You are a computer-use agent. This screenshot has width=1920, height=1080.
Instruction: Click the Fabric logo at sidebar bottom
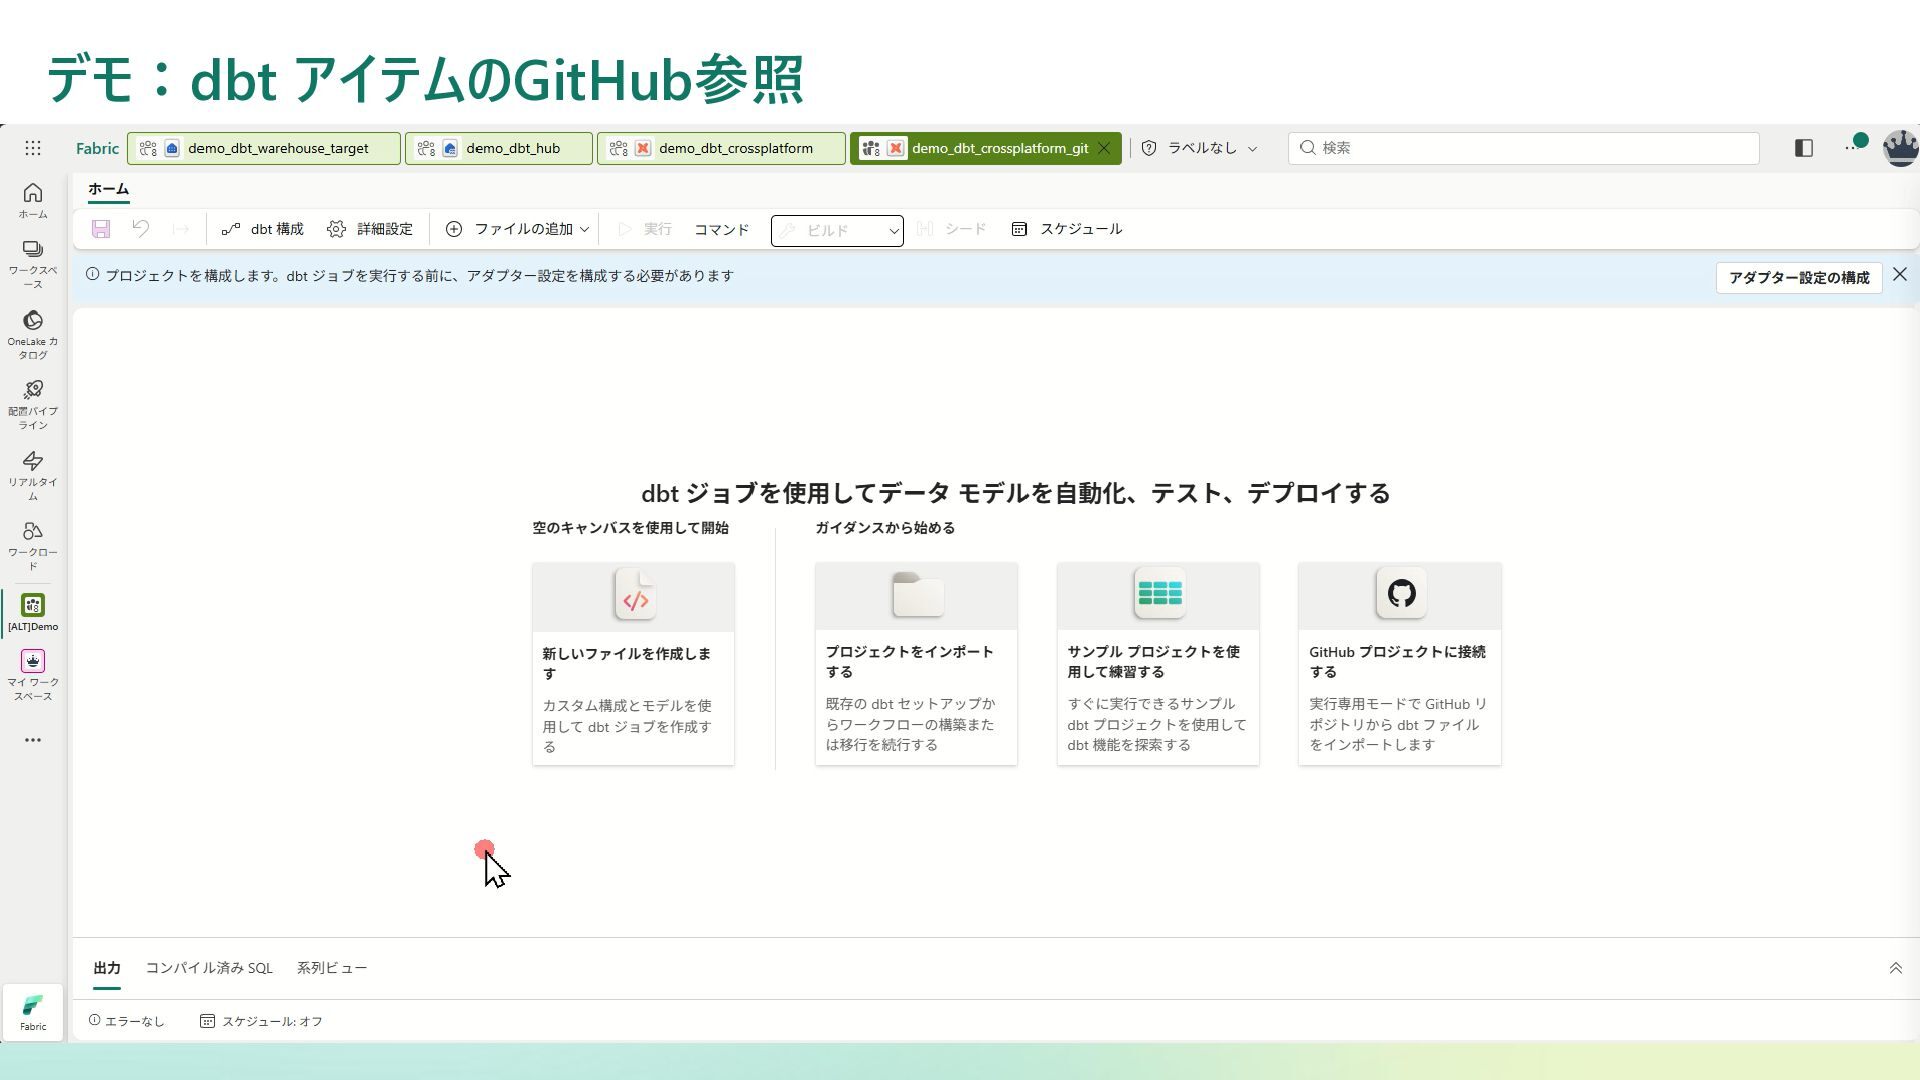(33, 1012)
